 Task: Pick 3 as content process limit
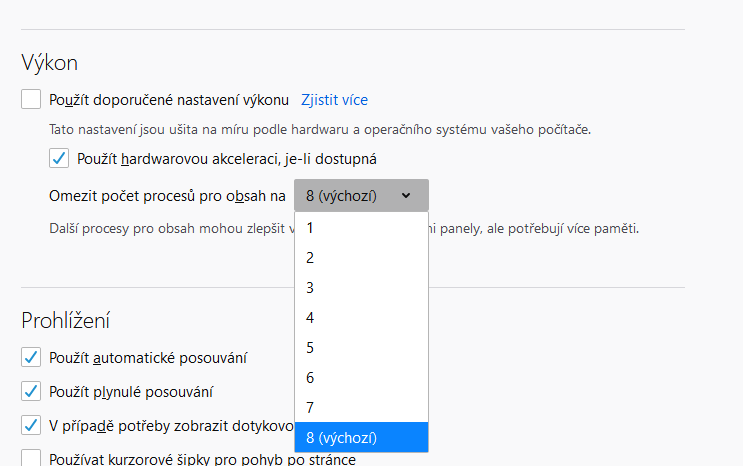click(361, 288)
